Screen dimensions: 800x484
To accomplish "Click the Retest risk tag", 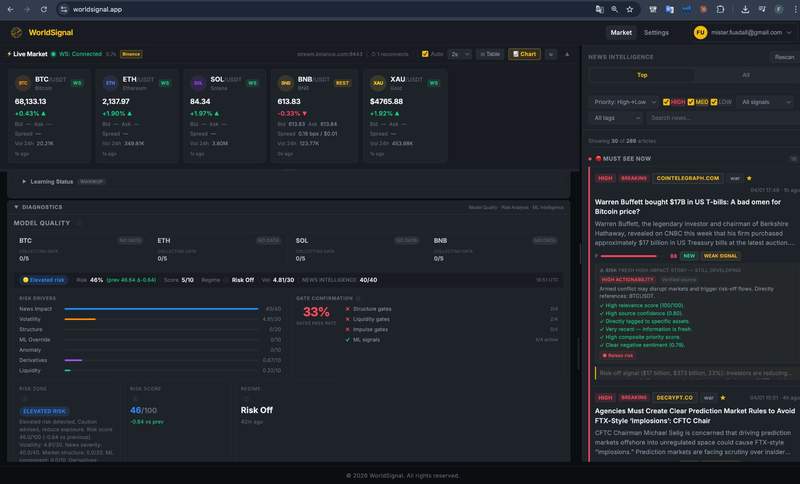I will [617, 355].
